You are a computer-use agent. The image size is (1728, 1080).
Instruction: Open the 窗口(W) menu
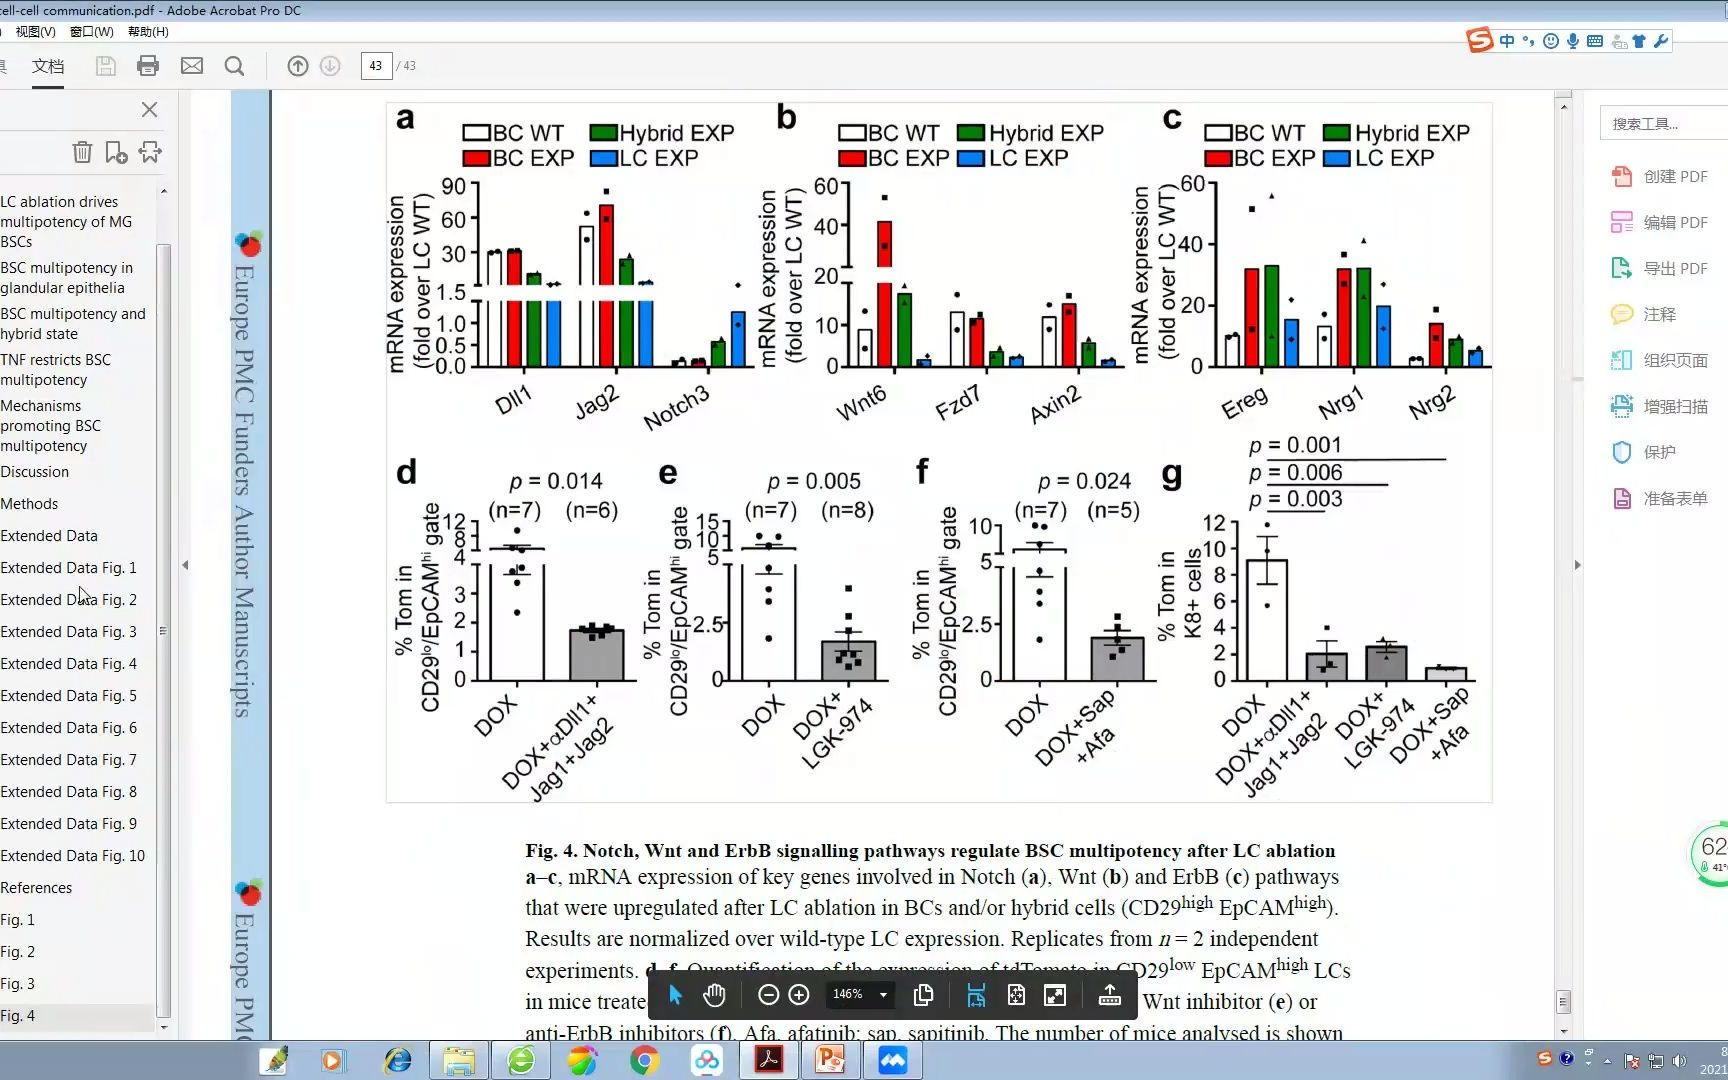point(91,32)
